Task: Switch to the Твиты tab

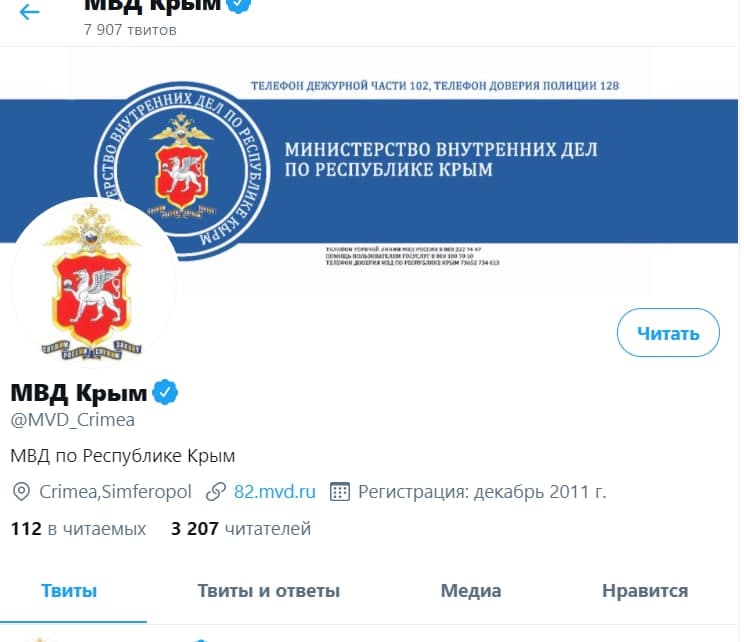Action: [x=69, y=591]
